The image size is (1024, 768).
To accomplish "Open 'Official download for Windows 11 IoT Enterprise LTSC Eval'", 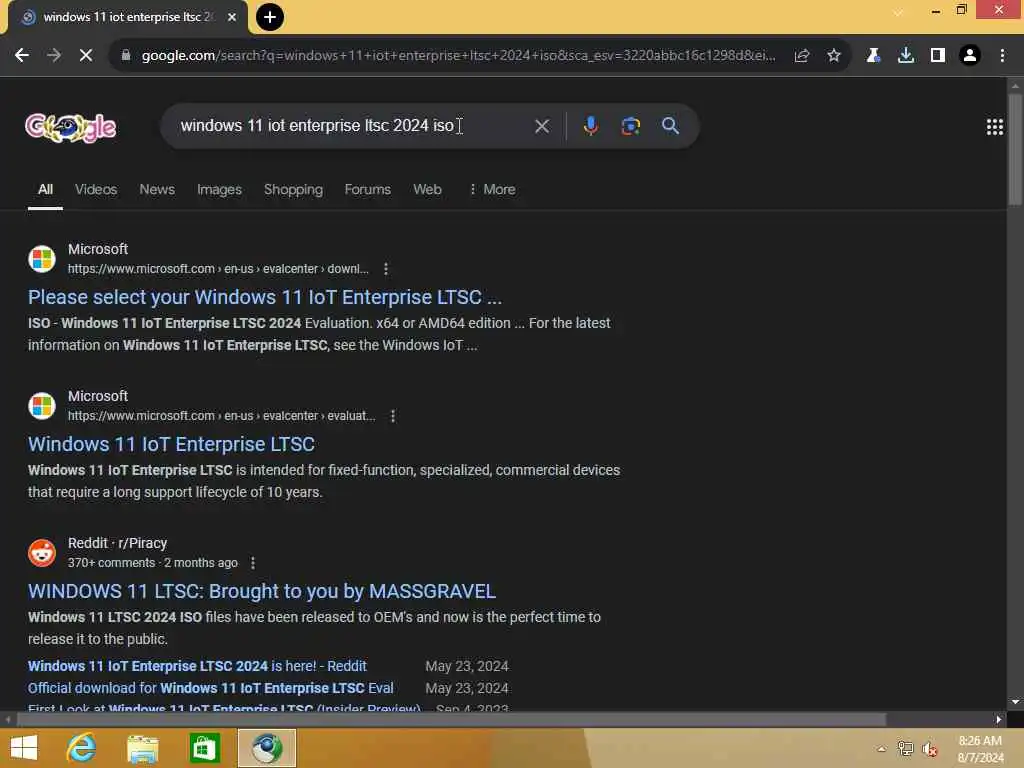I will 211,688.
